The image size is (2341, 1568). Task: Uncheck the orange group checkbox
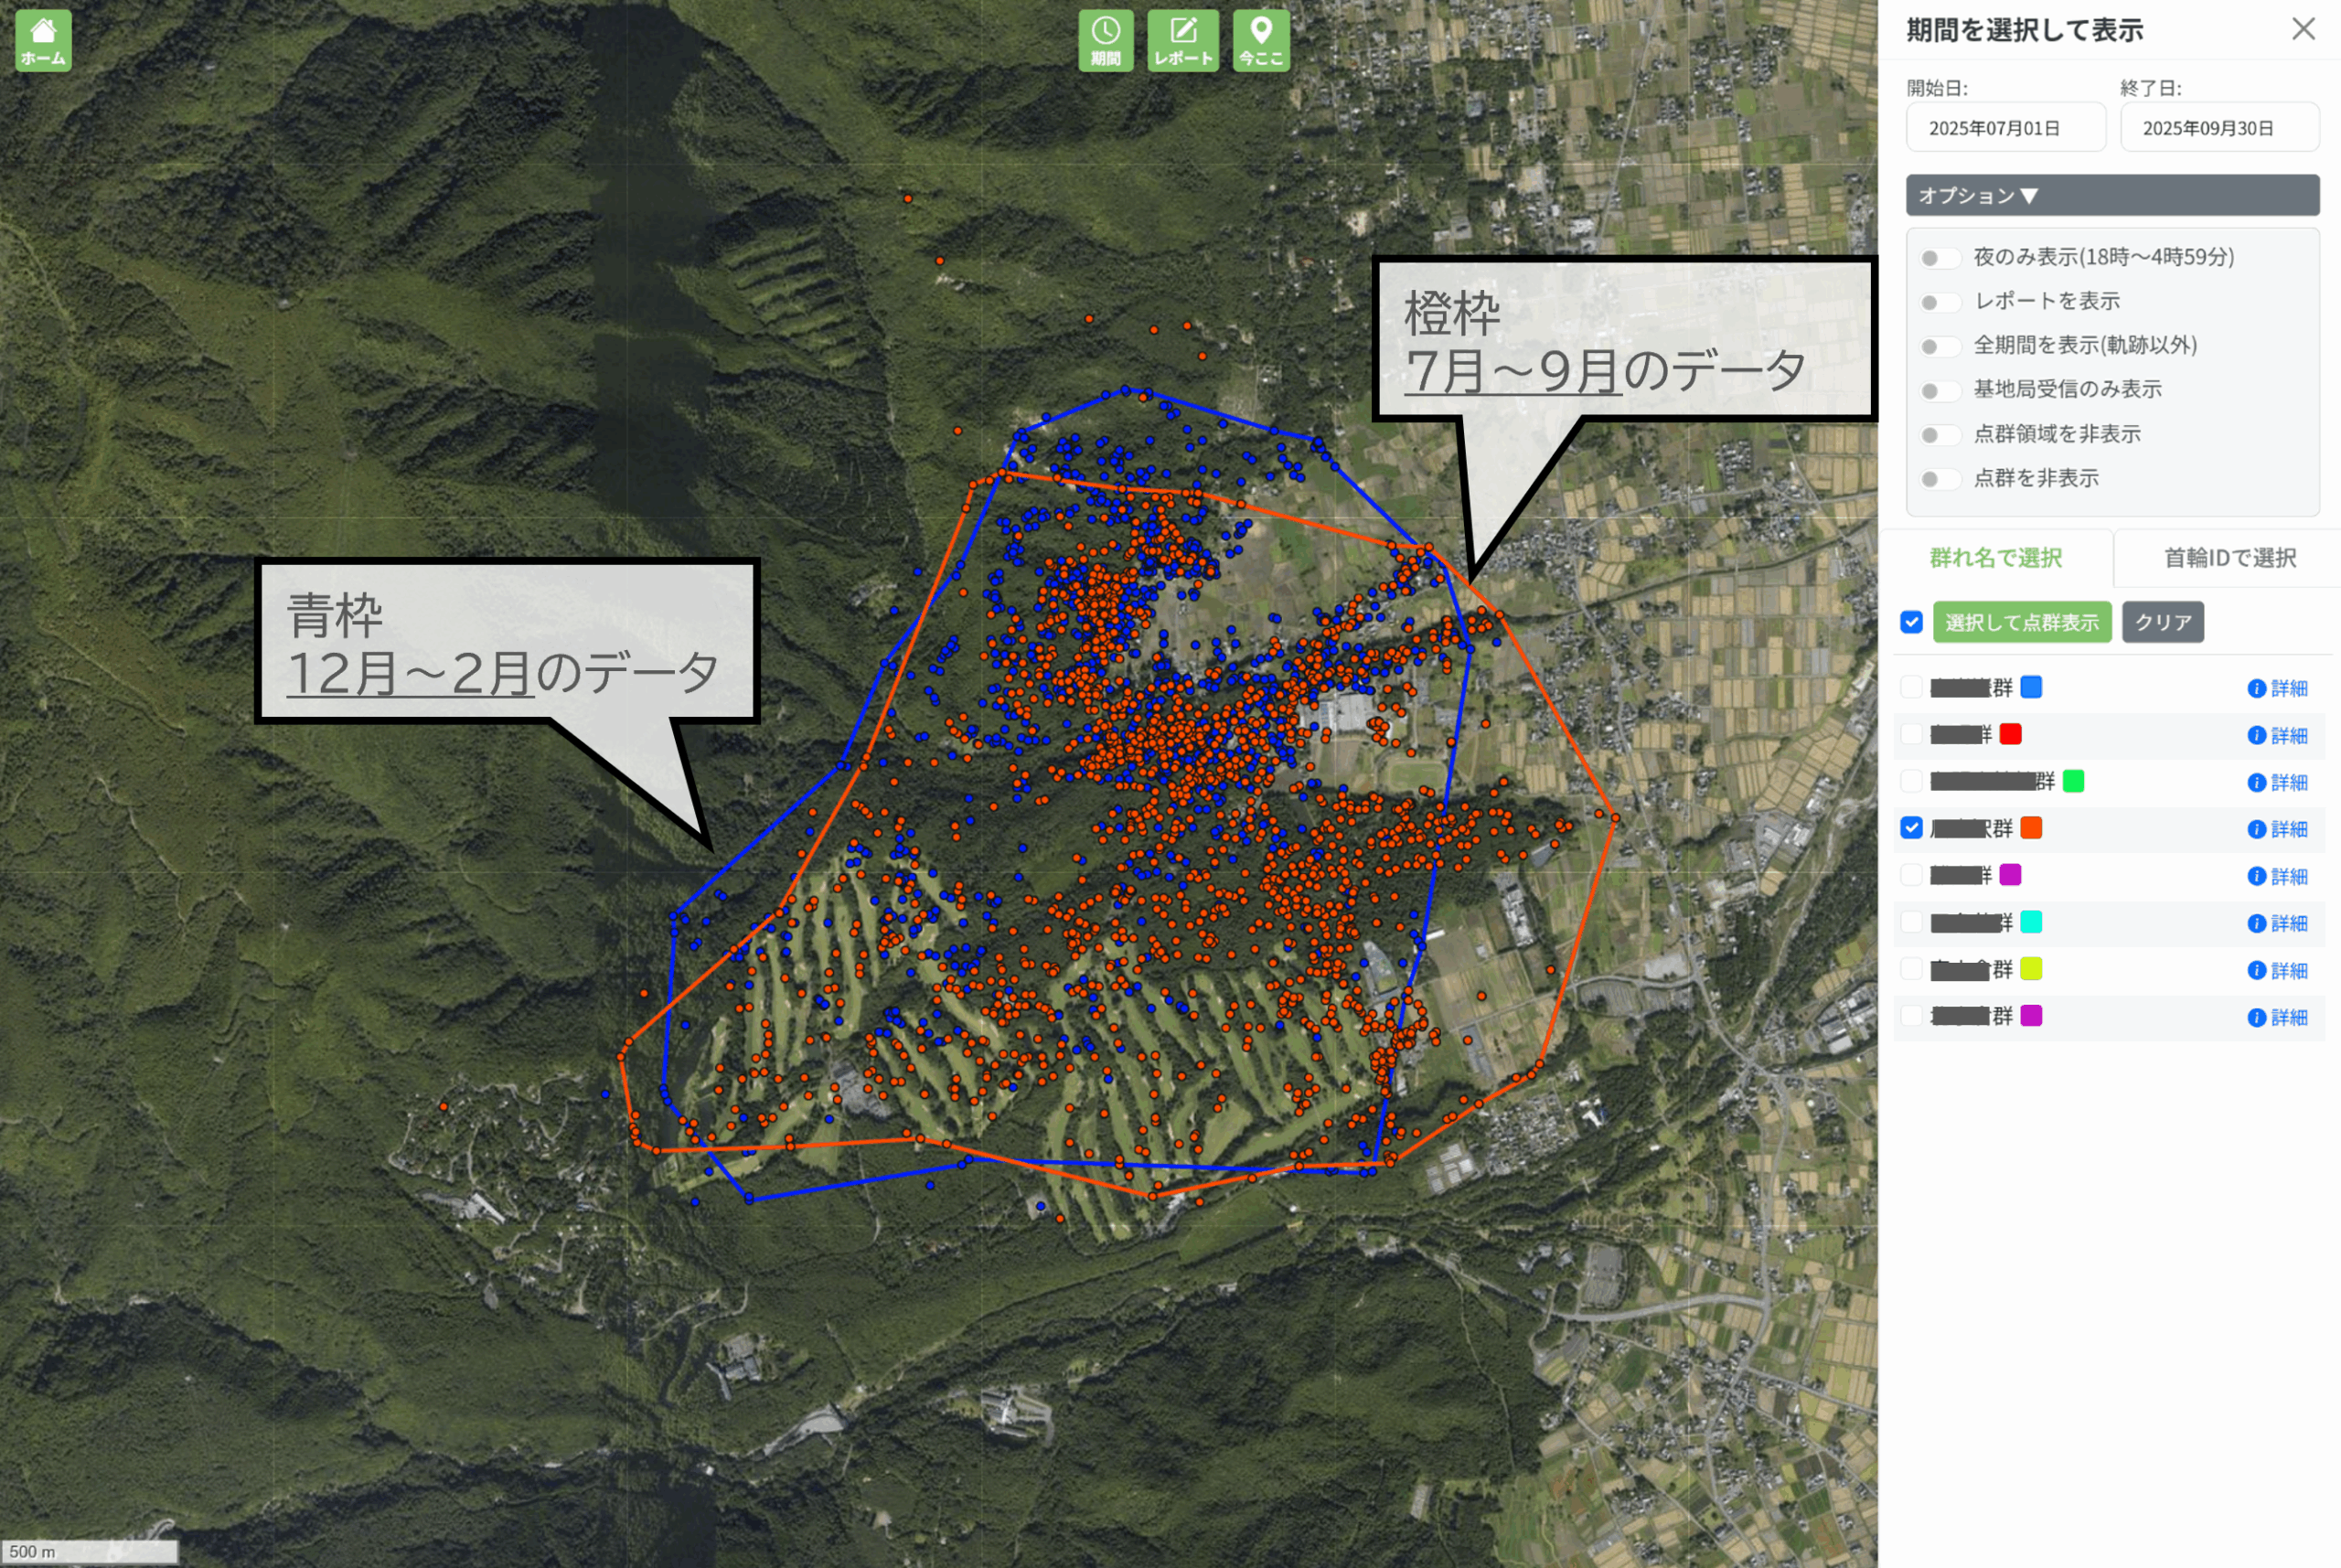[1911, 828]
